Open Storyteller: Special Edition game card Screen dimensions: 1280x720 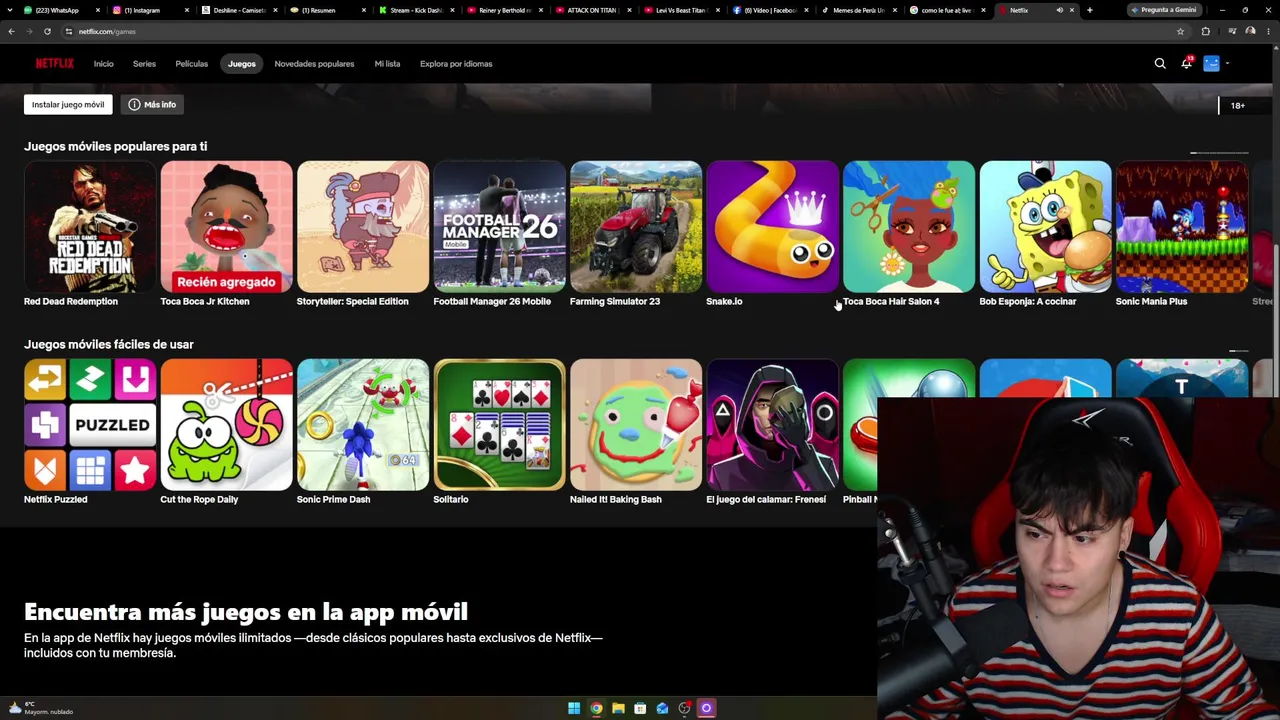tap(363, 226)
